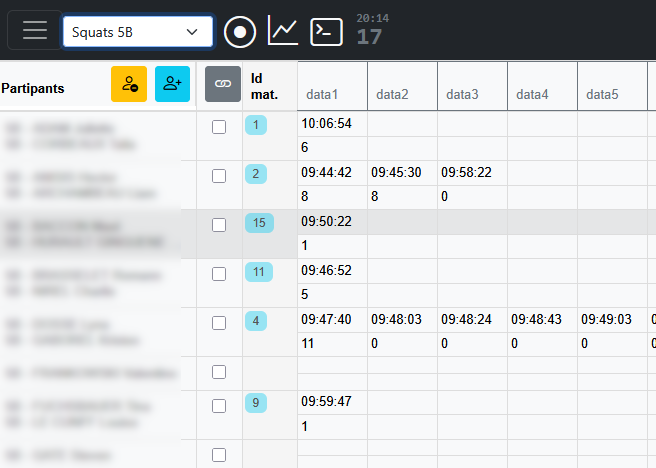Screen dimensions: 656x468
Task: Click the Partipants header label
Action: [33, 88]
